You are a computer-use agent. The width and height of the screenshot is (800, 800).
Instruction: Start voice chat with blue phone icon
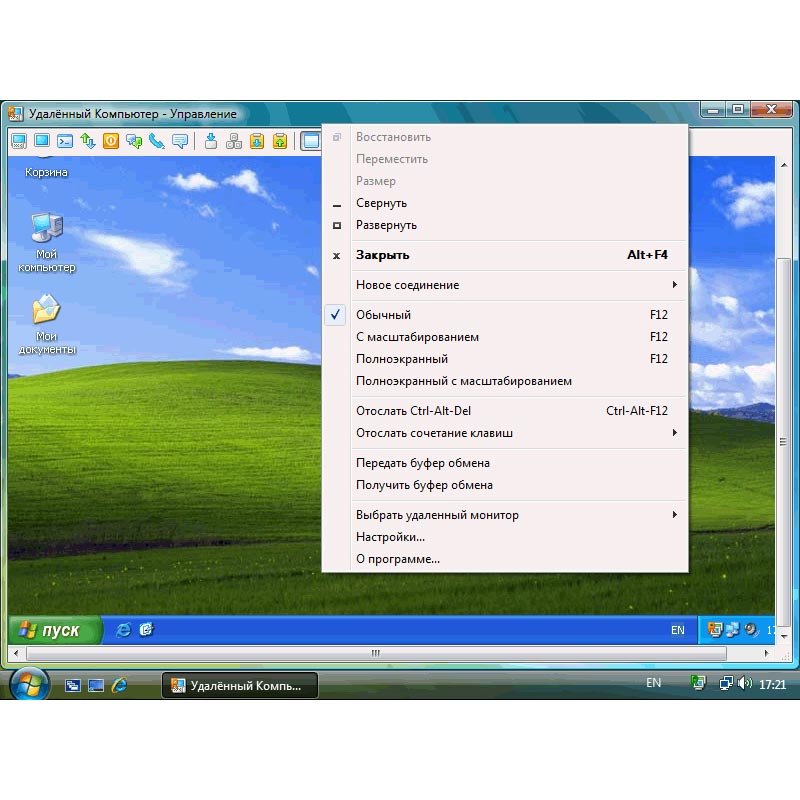tap(157, 141)
